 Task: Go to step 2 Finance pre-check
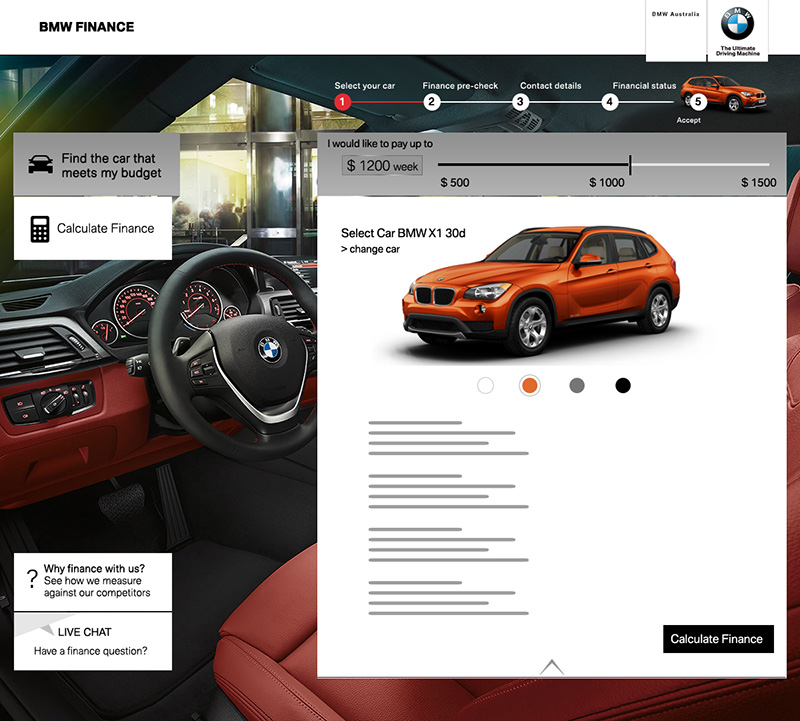click(x=431, y=102)
